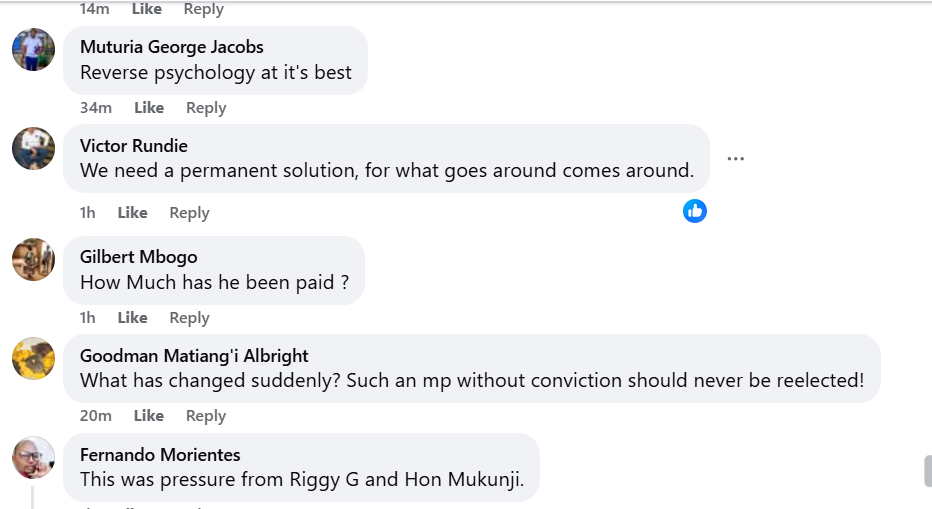932x509 pixels.
Task: Like Gilbert Mbogo's comment
Action: click(x=132, y=318)
